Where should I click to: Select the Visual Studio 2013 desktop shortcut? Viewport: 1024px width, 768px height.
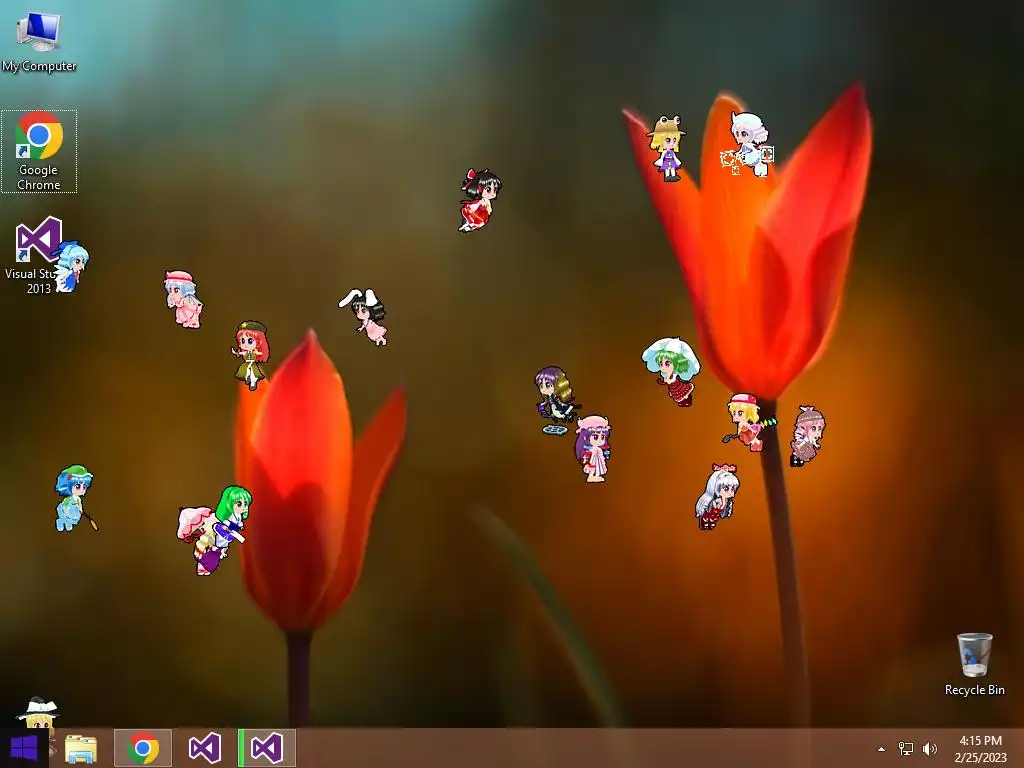point(38,256)
